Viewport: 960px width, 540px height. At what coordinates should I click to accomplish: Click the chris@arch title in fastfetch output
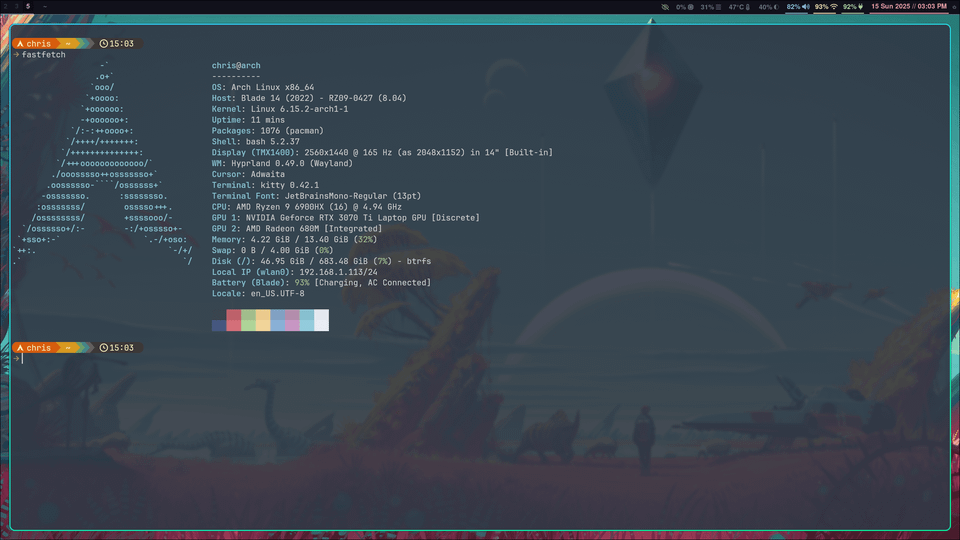[236, 66]
